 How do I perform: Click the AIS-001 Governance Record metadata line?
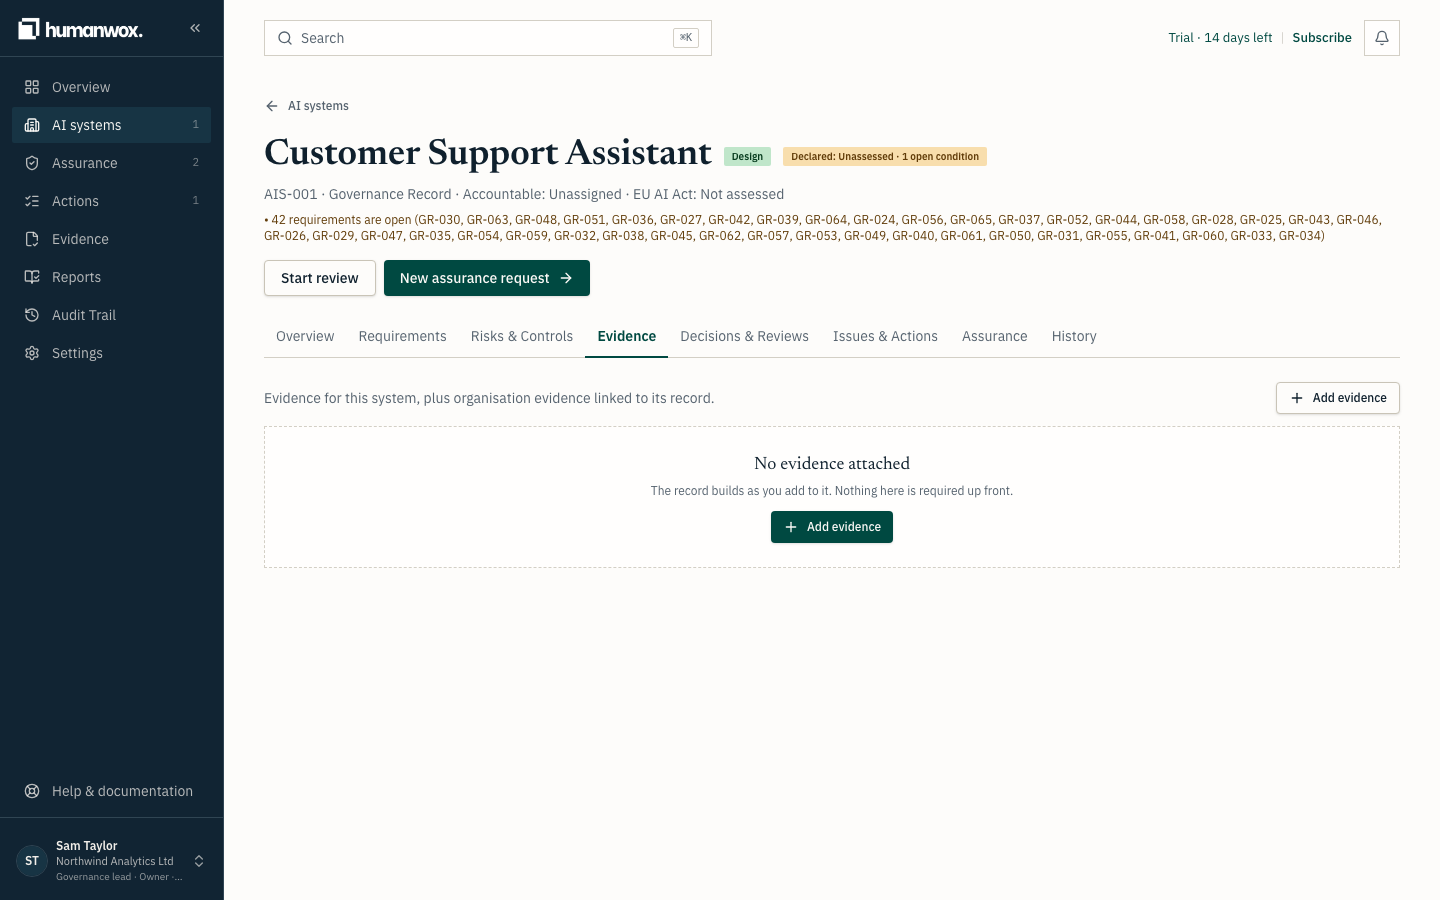click(524, 195)
